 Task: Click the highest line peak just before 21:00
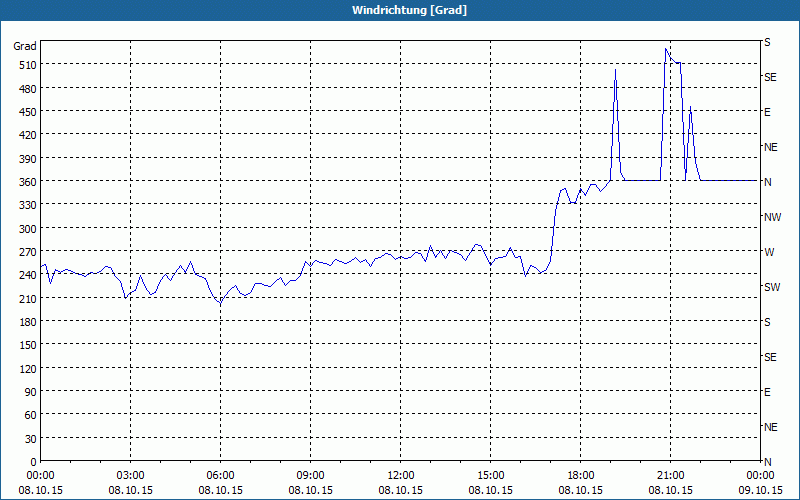666,49
